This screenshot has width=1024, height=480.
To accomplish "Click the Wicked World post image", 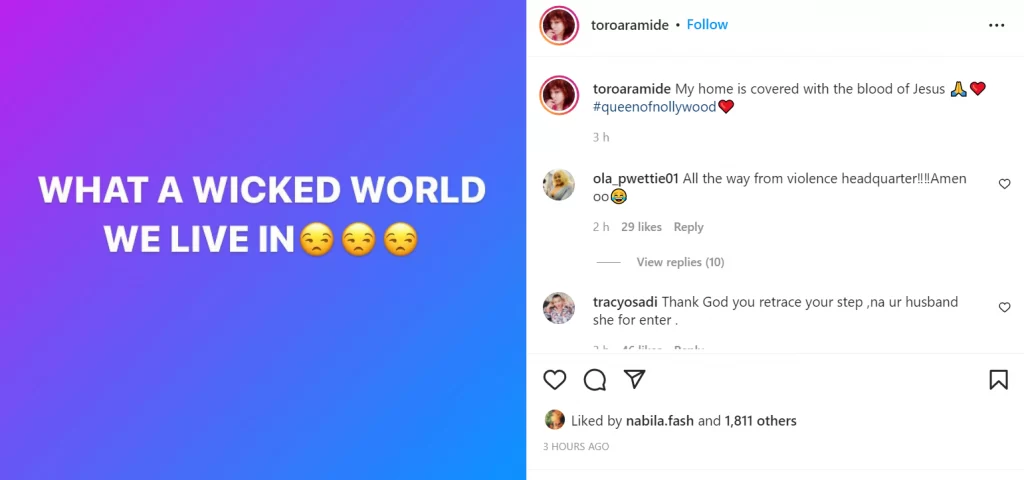I will click(x=263, y=240).
